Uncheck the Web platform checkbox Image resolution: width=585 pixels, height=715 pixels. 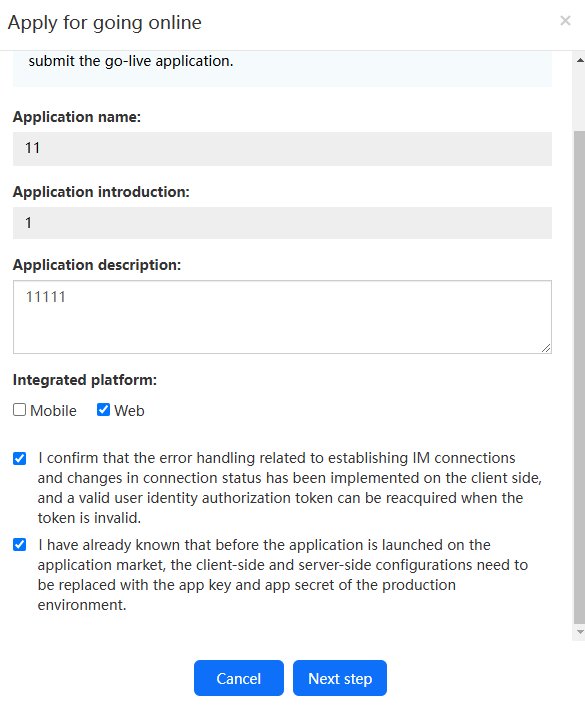click(x=104, y=409)
